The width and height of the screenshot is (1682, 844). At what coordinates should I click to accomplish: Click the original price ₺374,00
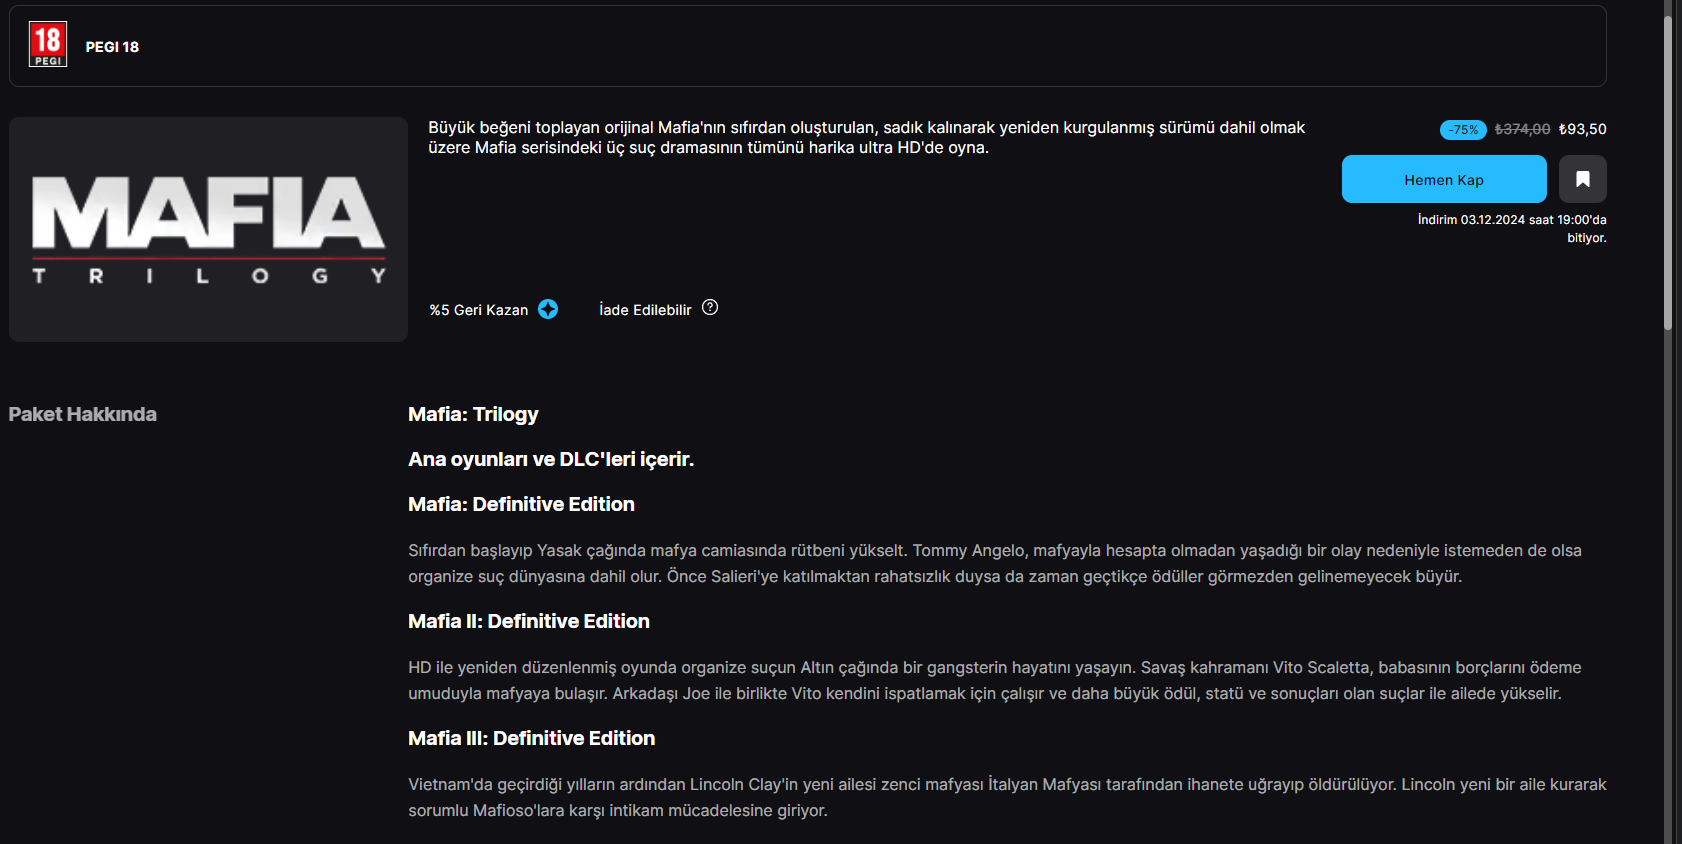click(x=1522, y=129)
